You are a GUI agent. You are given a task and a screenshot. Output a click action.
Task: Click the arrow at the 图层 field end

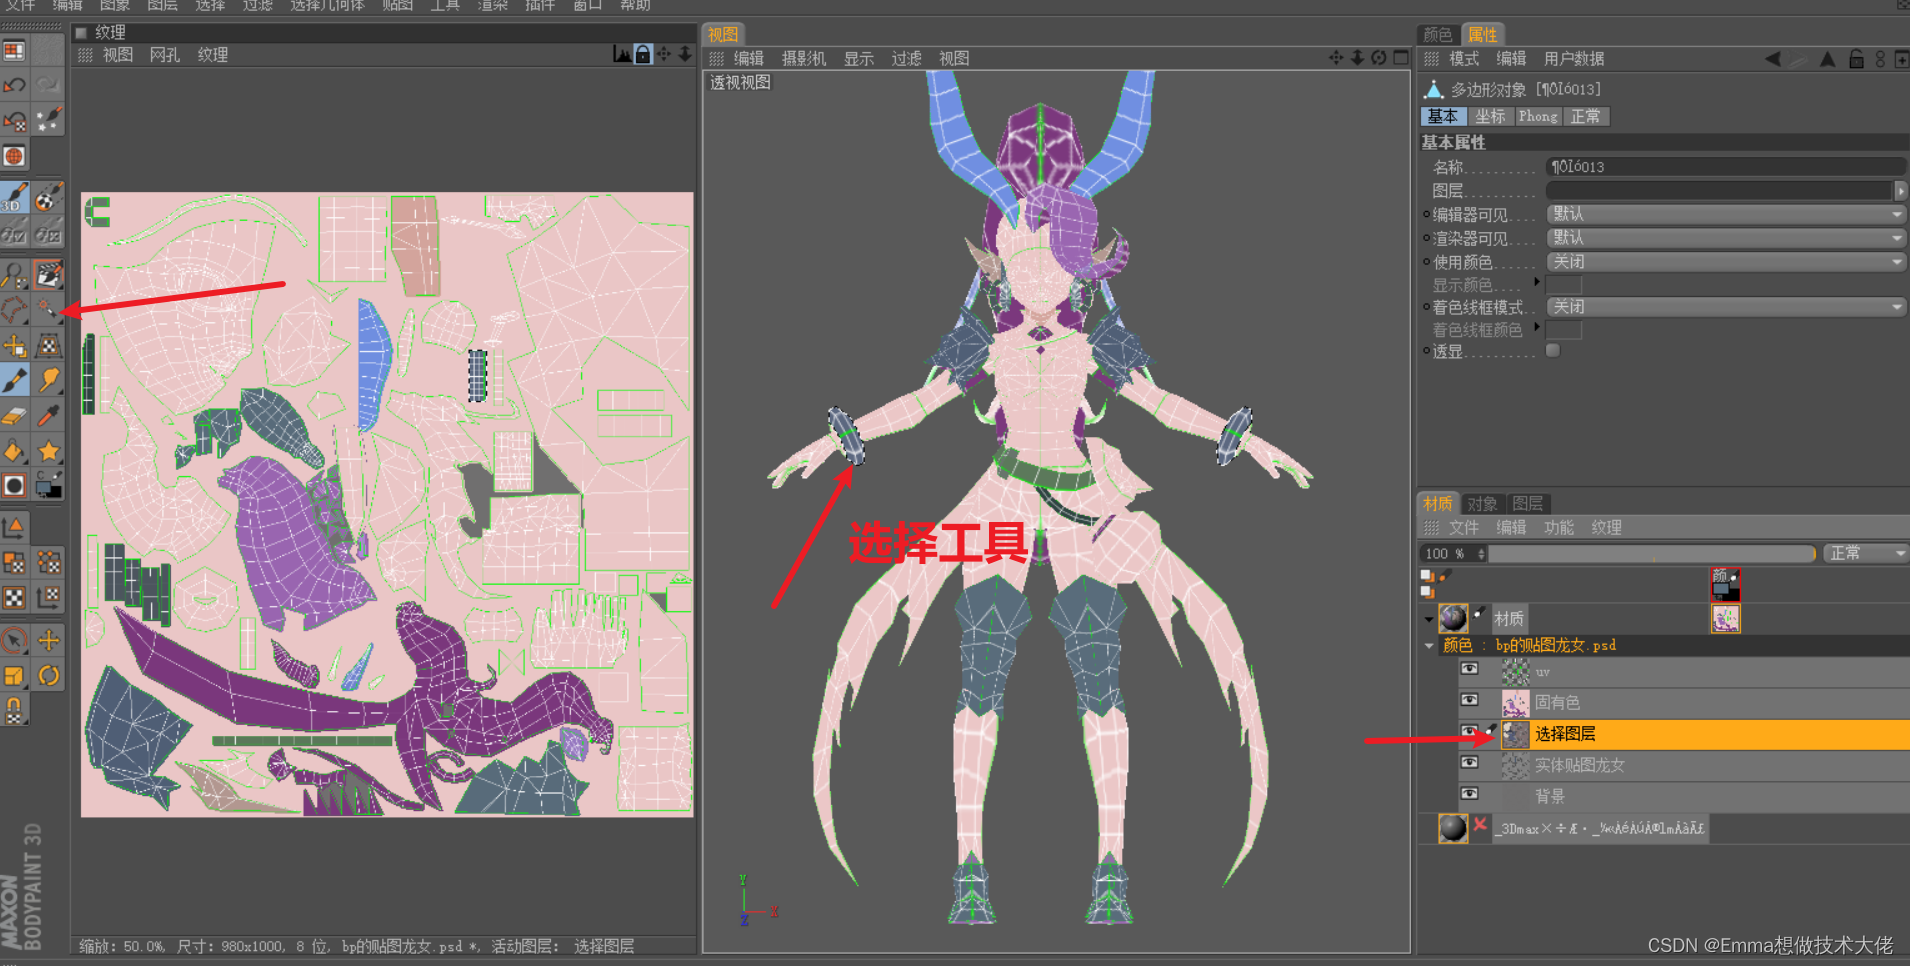(x=1901, y=190)
